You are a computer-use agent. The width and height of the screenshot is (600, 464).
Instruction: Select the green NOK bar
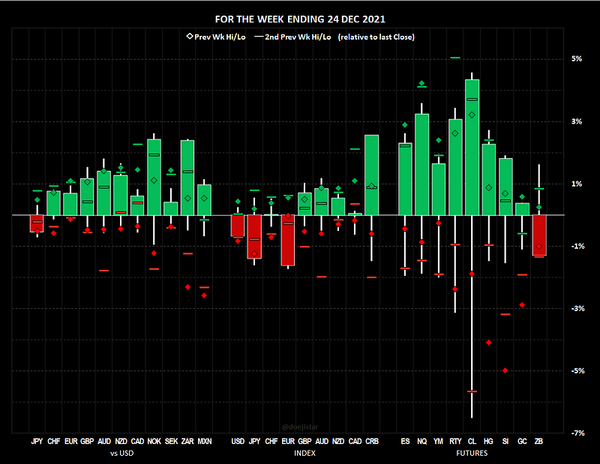[x=154, y=176]
